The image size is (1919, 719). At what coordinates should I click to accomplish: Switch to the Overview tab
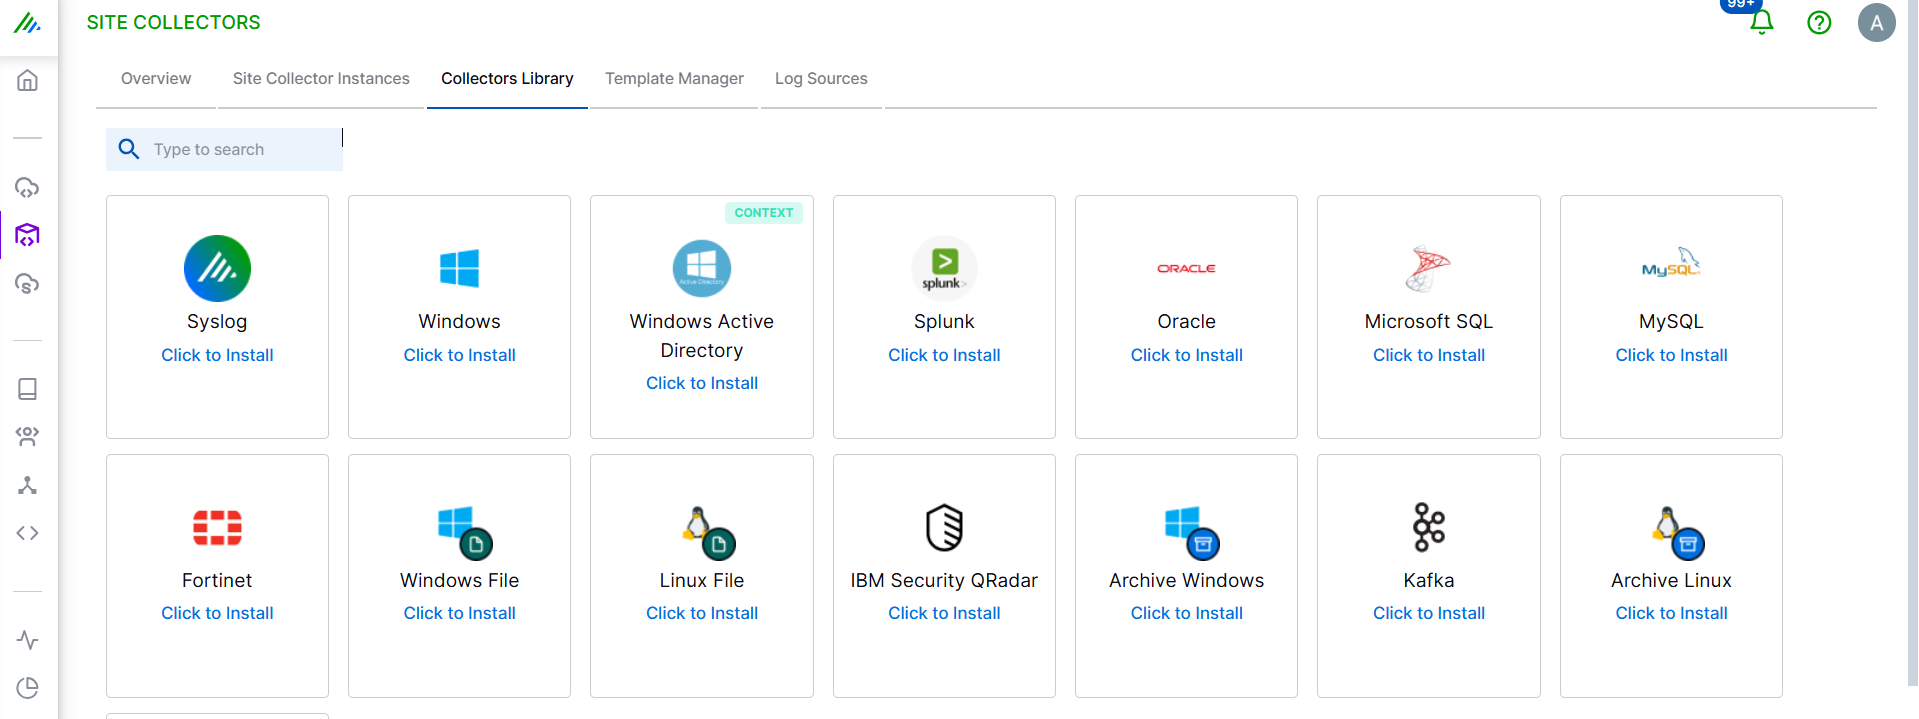click(156, 78)
